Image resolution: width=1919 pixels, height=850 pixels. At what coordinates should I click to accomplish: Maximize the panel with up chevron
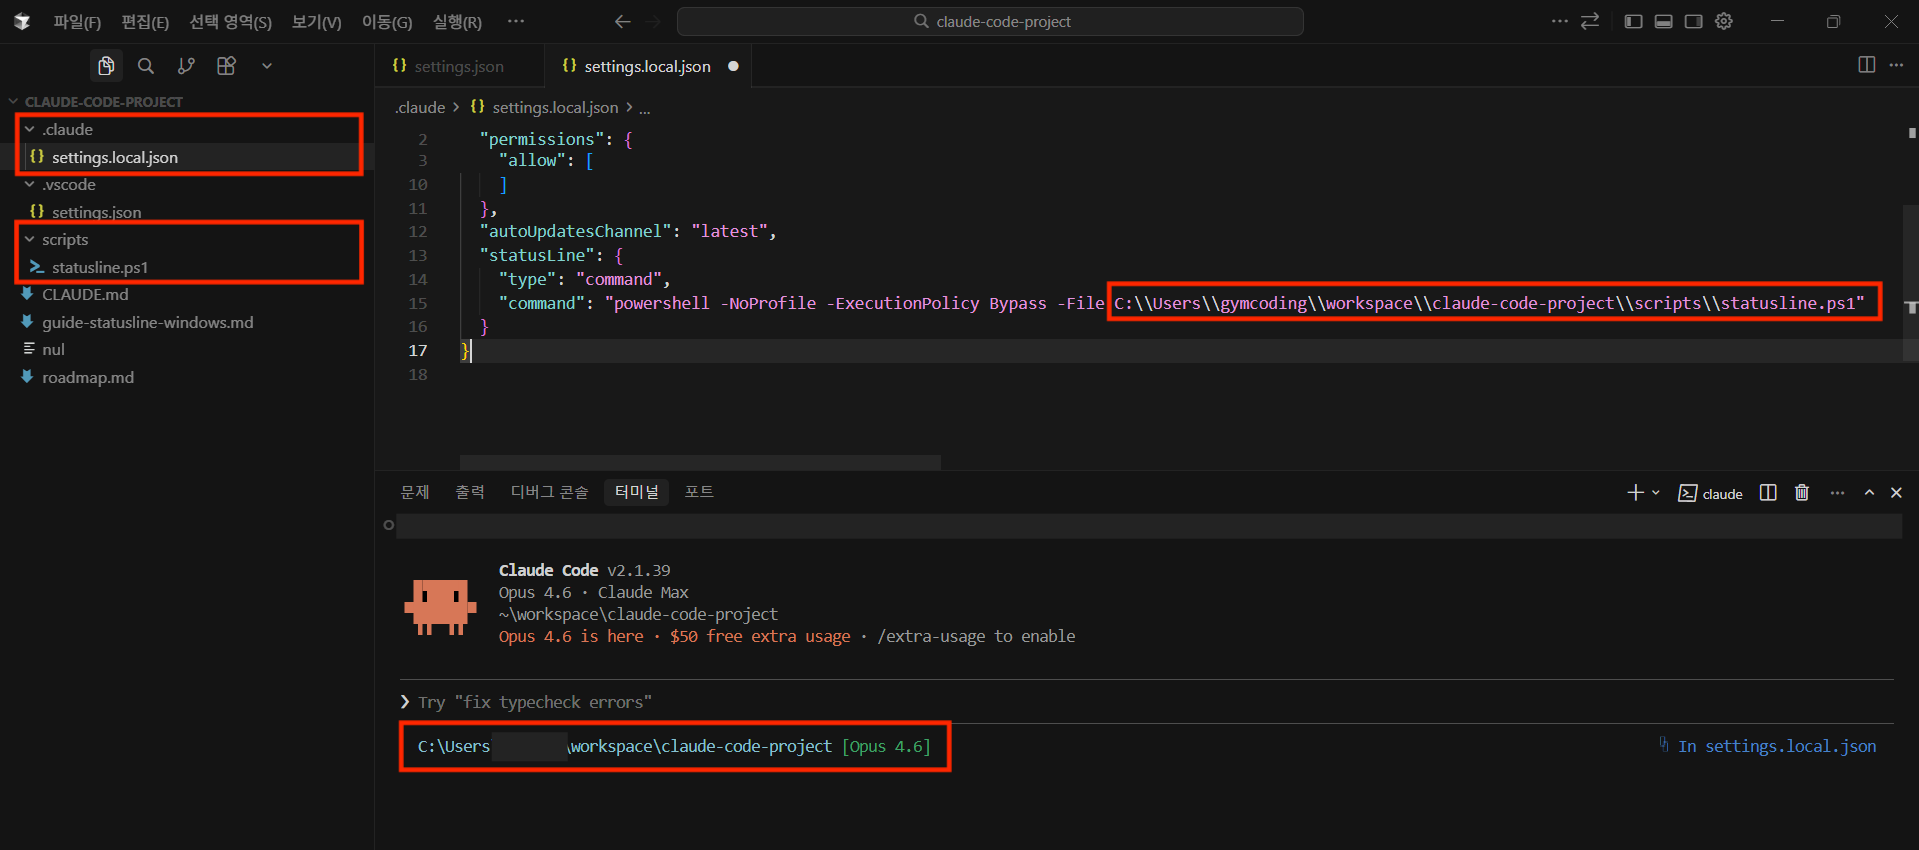[x=1869, y=493]
